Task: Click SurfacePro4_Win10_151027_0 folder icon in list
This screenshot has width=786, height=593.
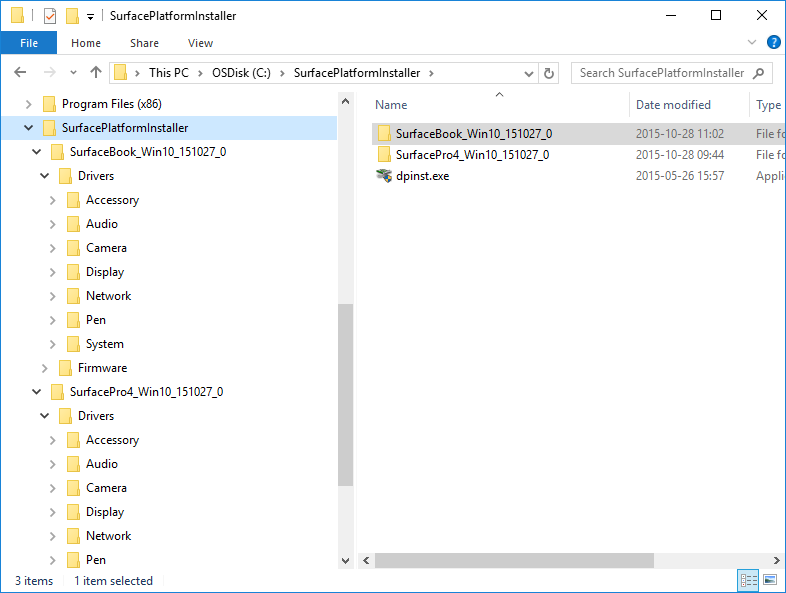Action: click(384, 154)
